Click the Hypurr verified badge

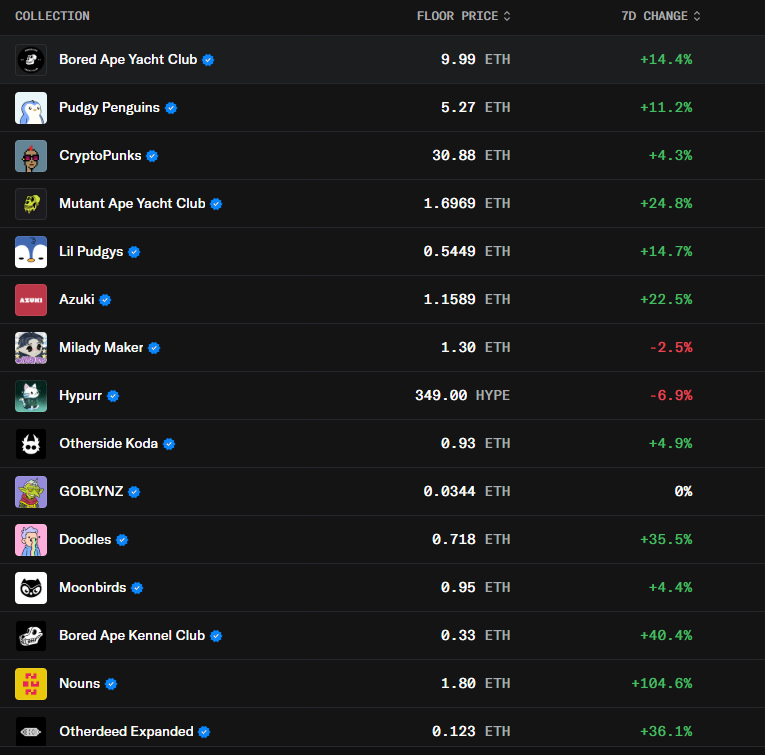click(x=113, y=396)
